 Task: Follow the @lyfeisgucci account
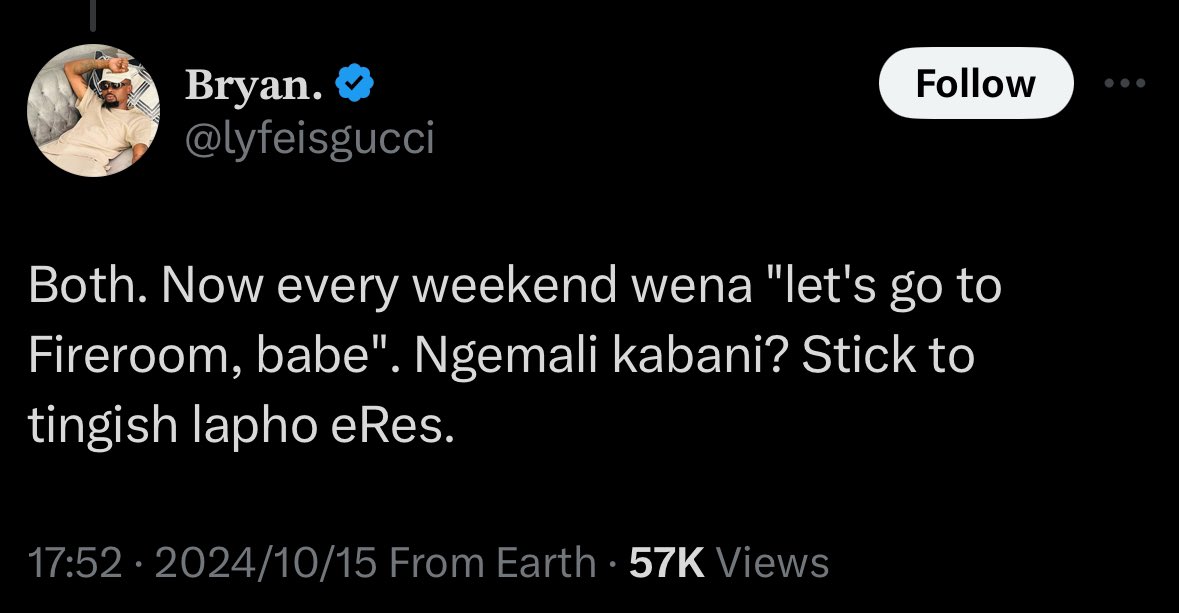coord(975,83)
